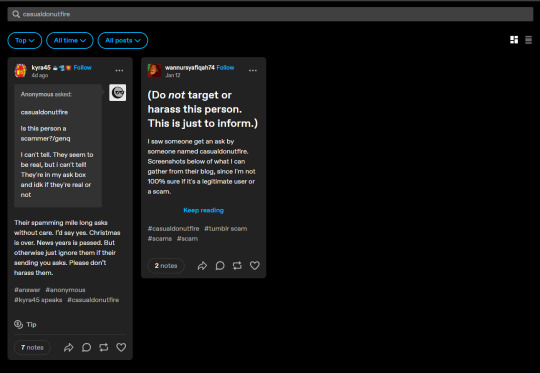Open the All posts filter dropdown
The height and width of the screenshot is (373, 540).
123,41
